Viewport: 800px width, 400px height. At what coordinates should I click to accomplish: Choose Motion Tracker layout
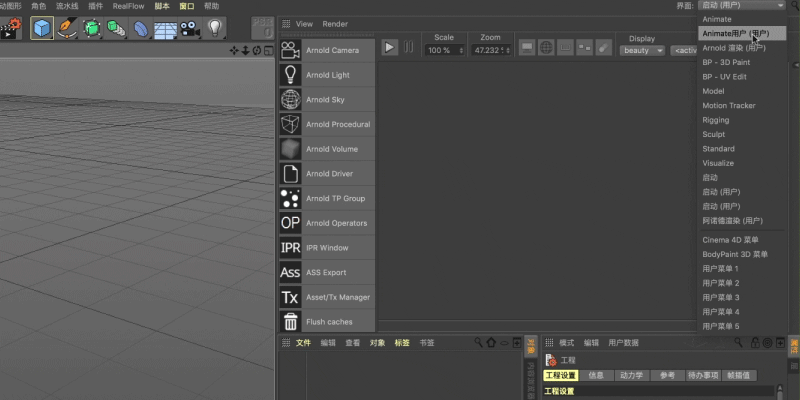tap(742, 106)
